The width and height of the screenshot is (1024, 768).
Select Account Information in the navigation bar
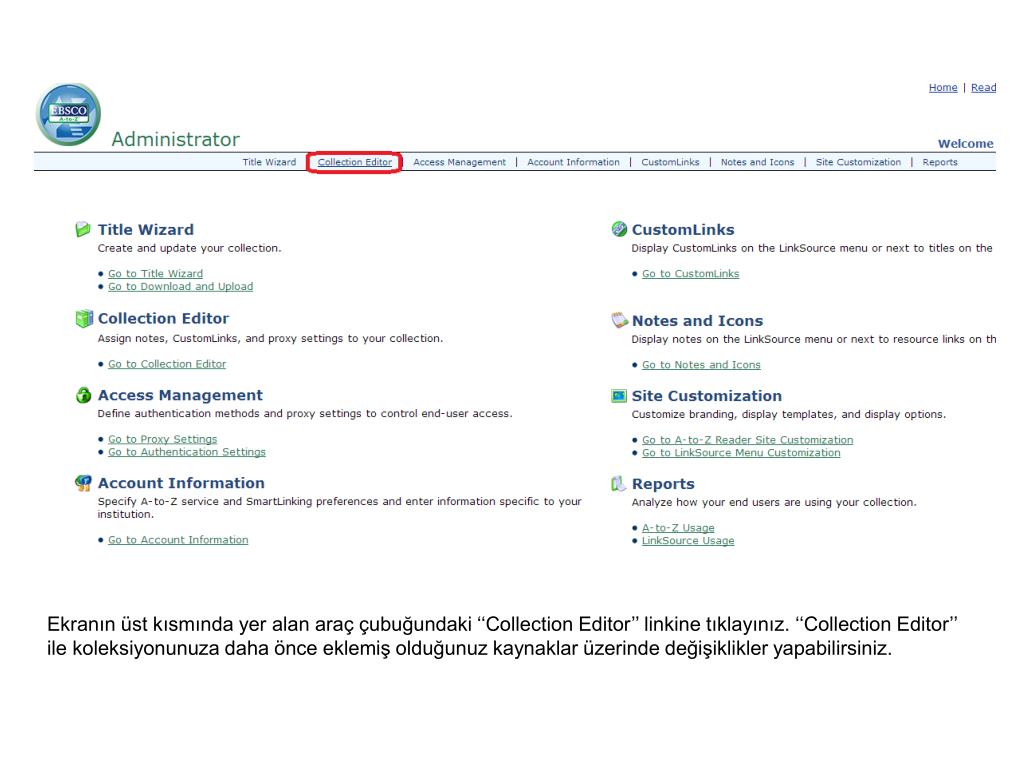(573, 162)
